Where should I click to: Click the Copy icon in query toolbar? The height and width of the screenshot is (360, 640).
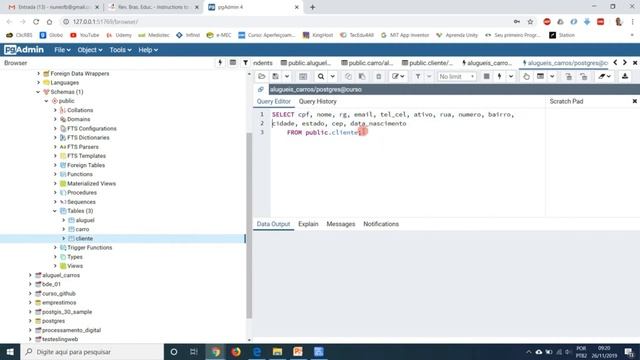348,76
